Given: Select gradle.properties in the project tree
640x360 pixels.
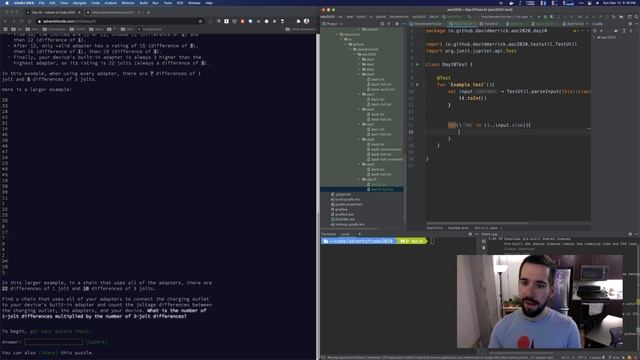Looking at the screenshot, I should [x=347, y=204].
